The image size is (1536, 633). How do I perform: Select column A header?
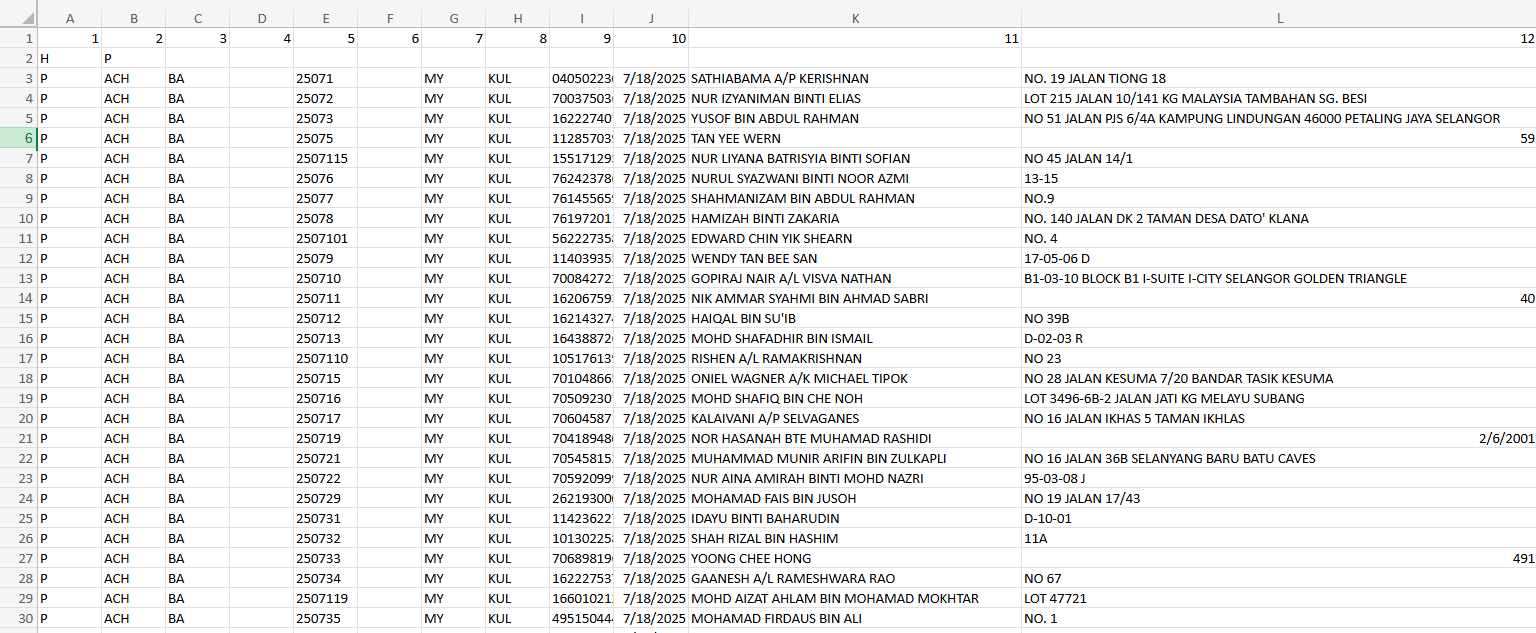69,18
